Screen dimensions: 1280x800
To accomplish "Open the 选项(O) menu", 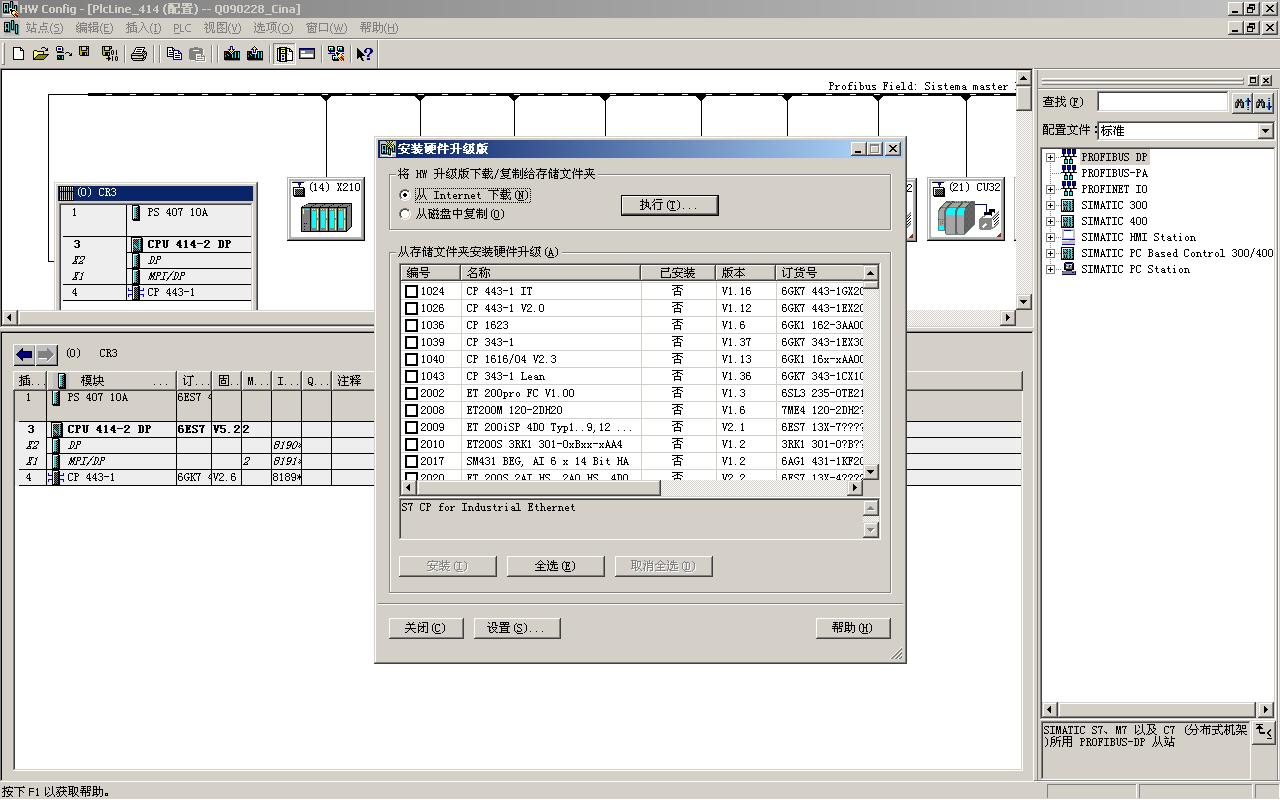I will tap(273, 28).
